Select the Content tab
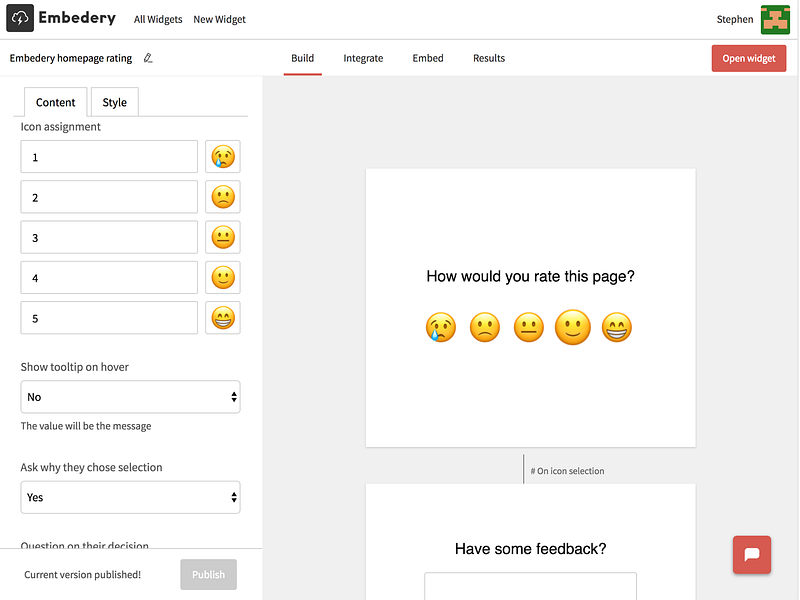800x600 pixels. 56,102
